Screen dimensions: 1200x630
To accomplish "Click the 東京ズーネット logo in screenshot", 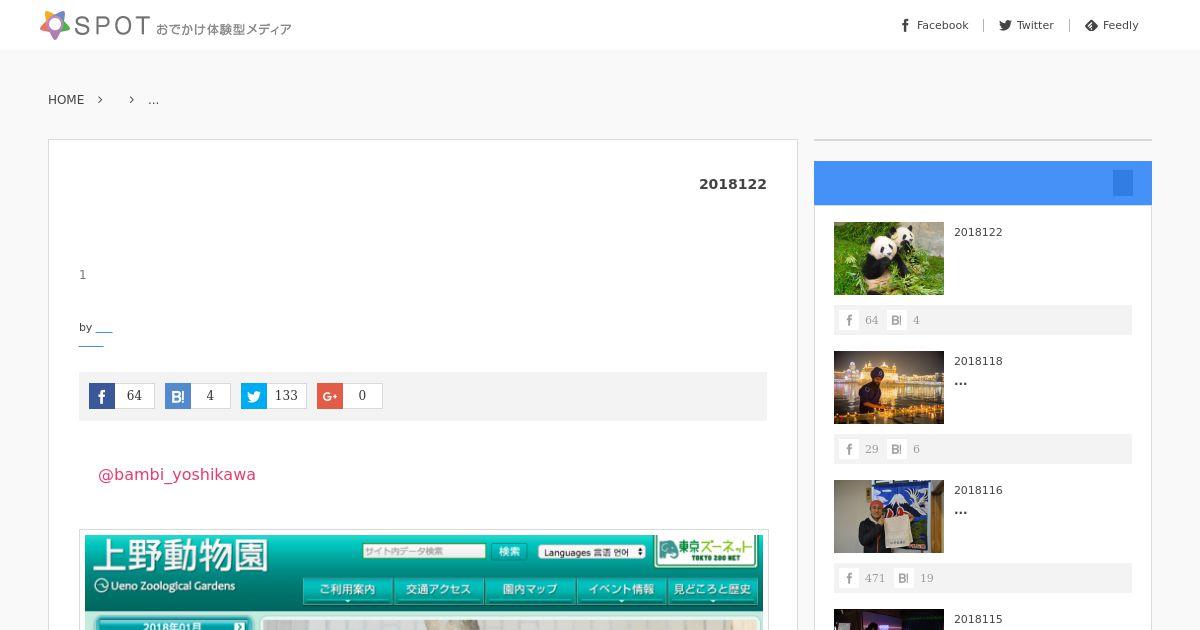I will (706, 550).
